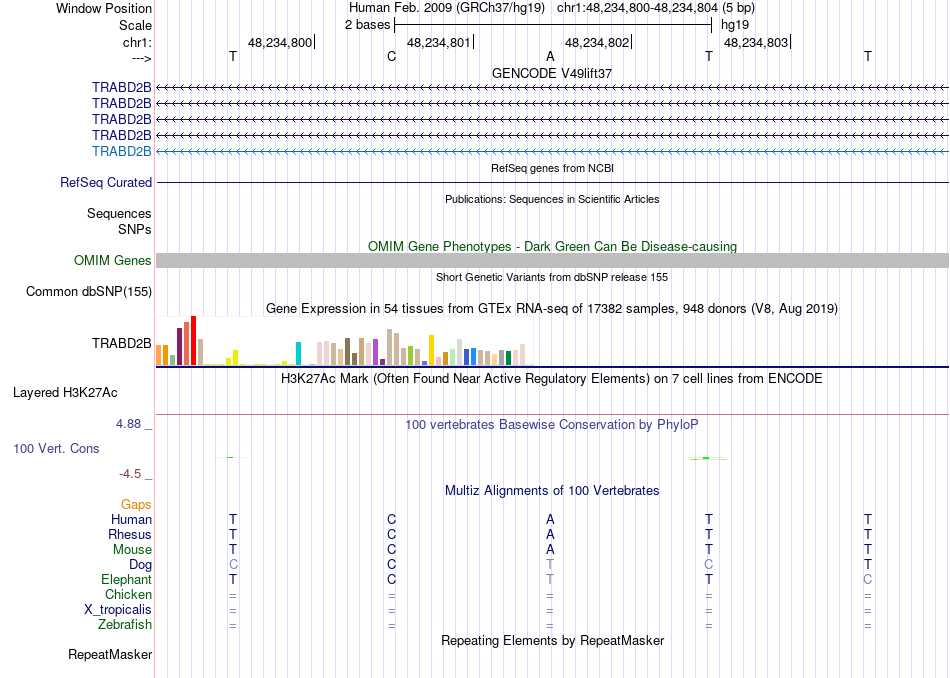Open 'Repeating Elements by RepeatMasker' title

tap(552, 641)
